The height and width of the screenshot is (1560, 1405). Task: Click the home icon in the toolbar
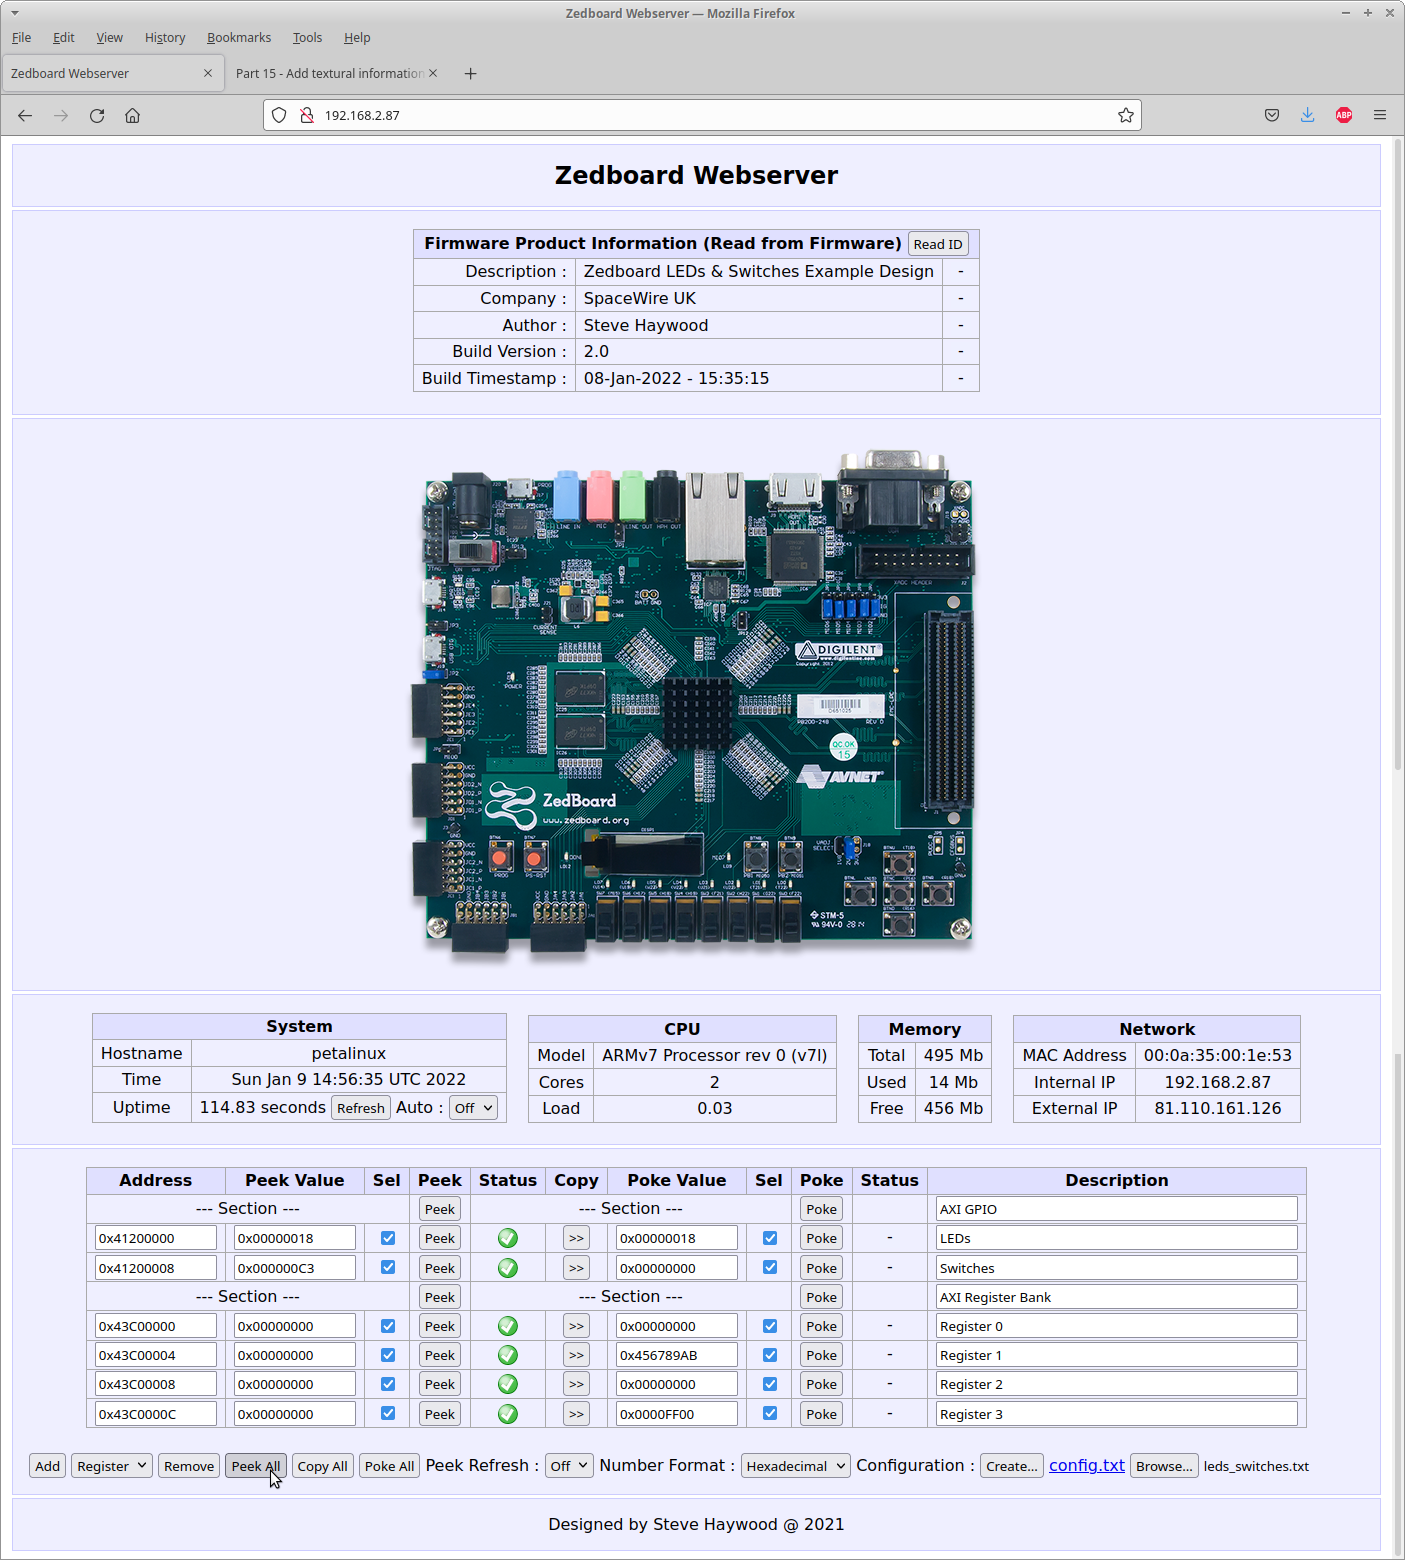click(132, 116)
